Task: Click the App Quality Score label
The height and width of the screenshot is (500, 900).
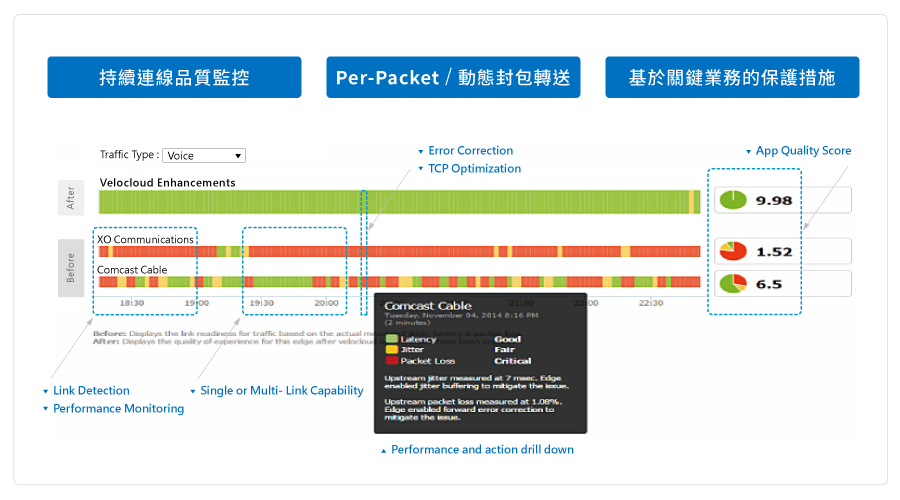Action: [804, 150]
